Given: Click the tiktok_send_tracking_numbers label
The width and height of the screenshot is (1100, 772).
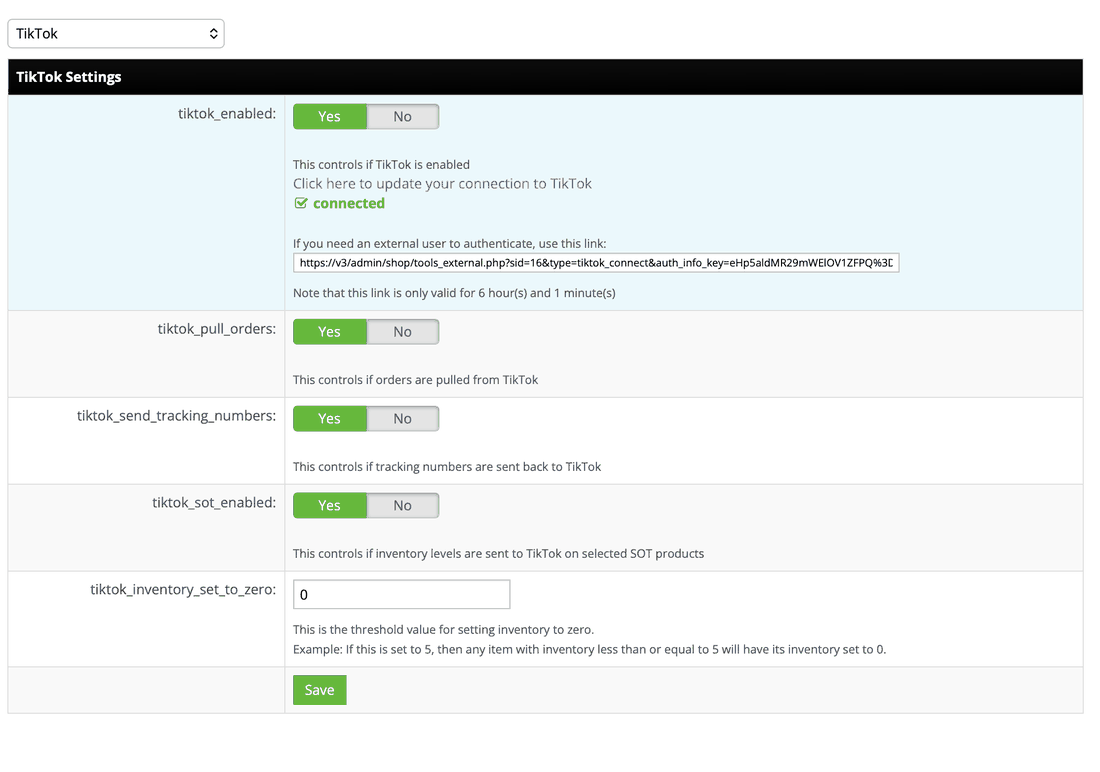Looking at the screenshot, I should [176, 416].
